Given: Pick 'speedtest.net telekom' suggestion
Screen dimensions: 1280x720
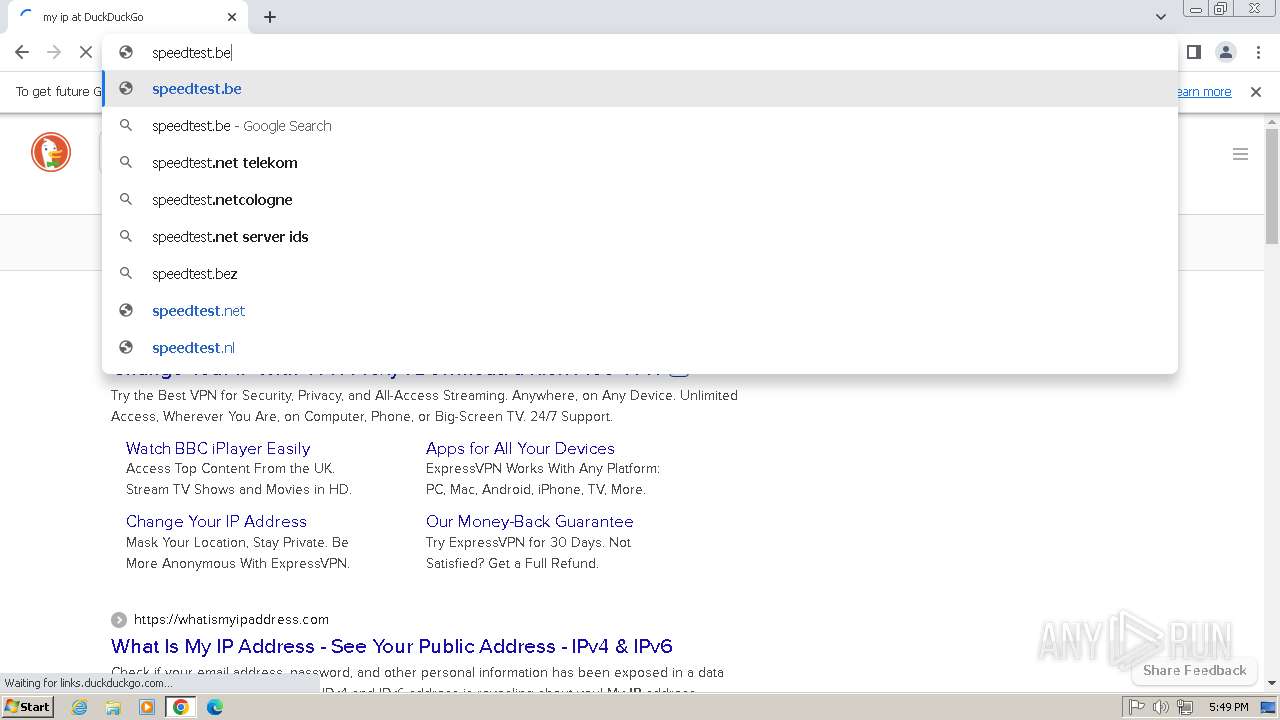Looking at the screenshot, I should (640, 163).
